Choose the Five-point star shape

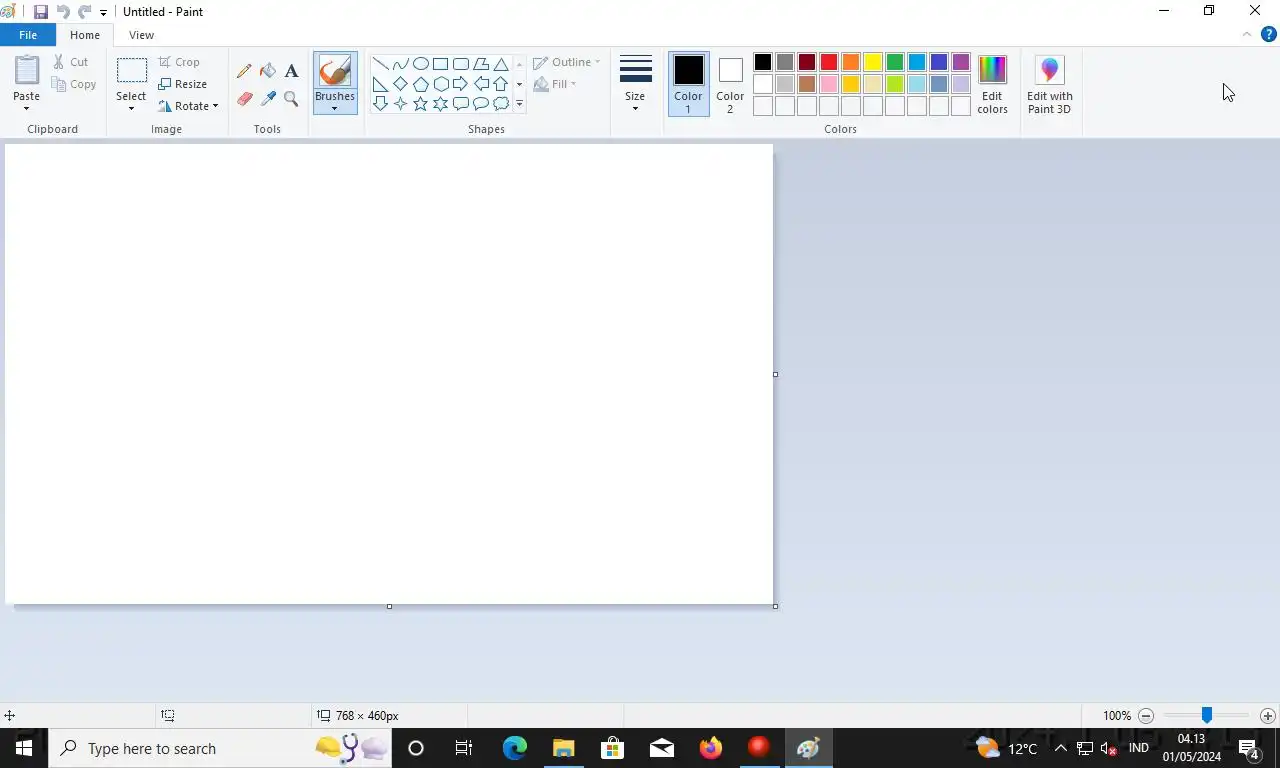coord(420,104)
